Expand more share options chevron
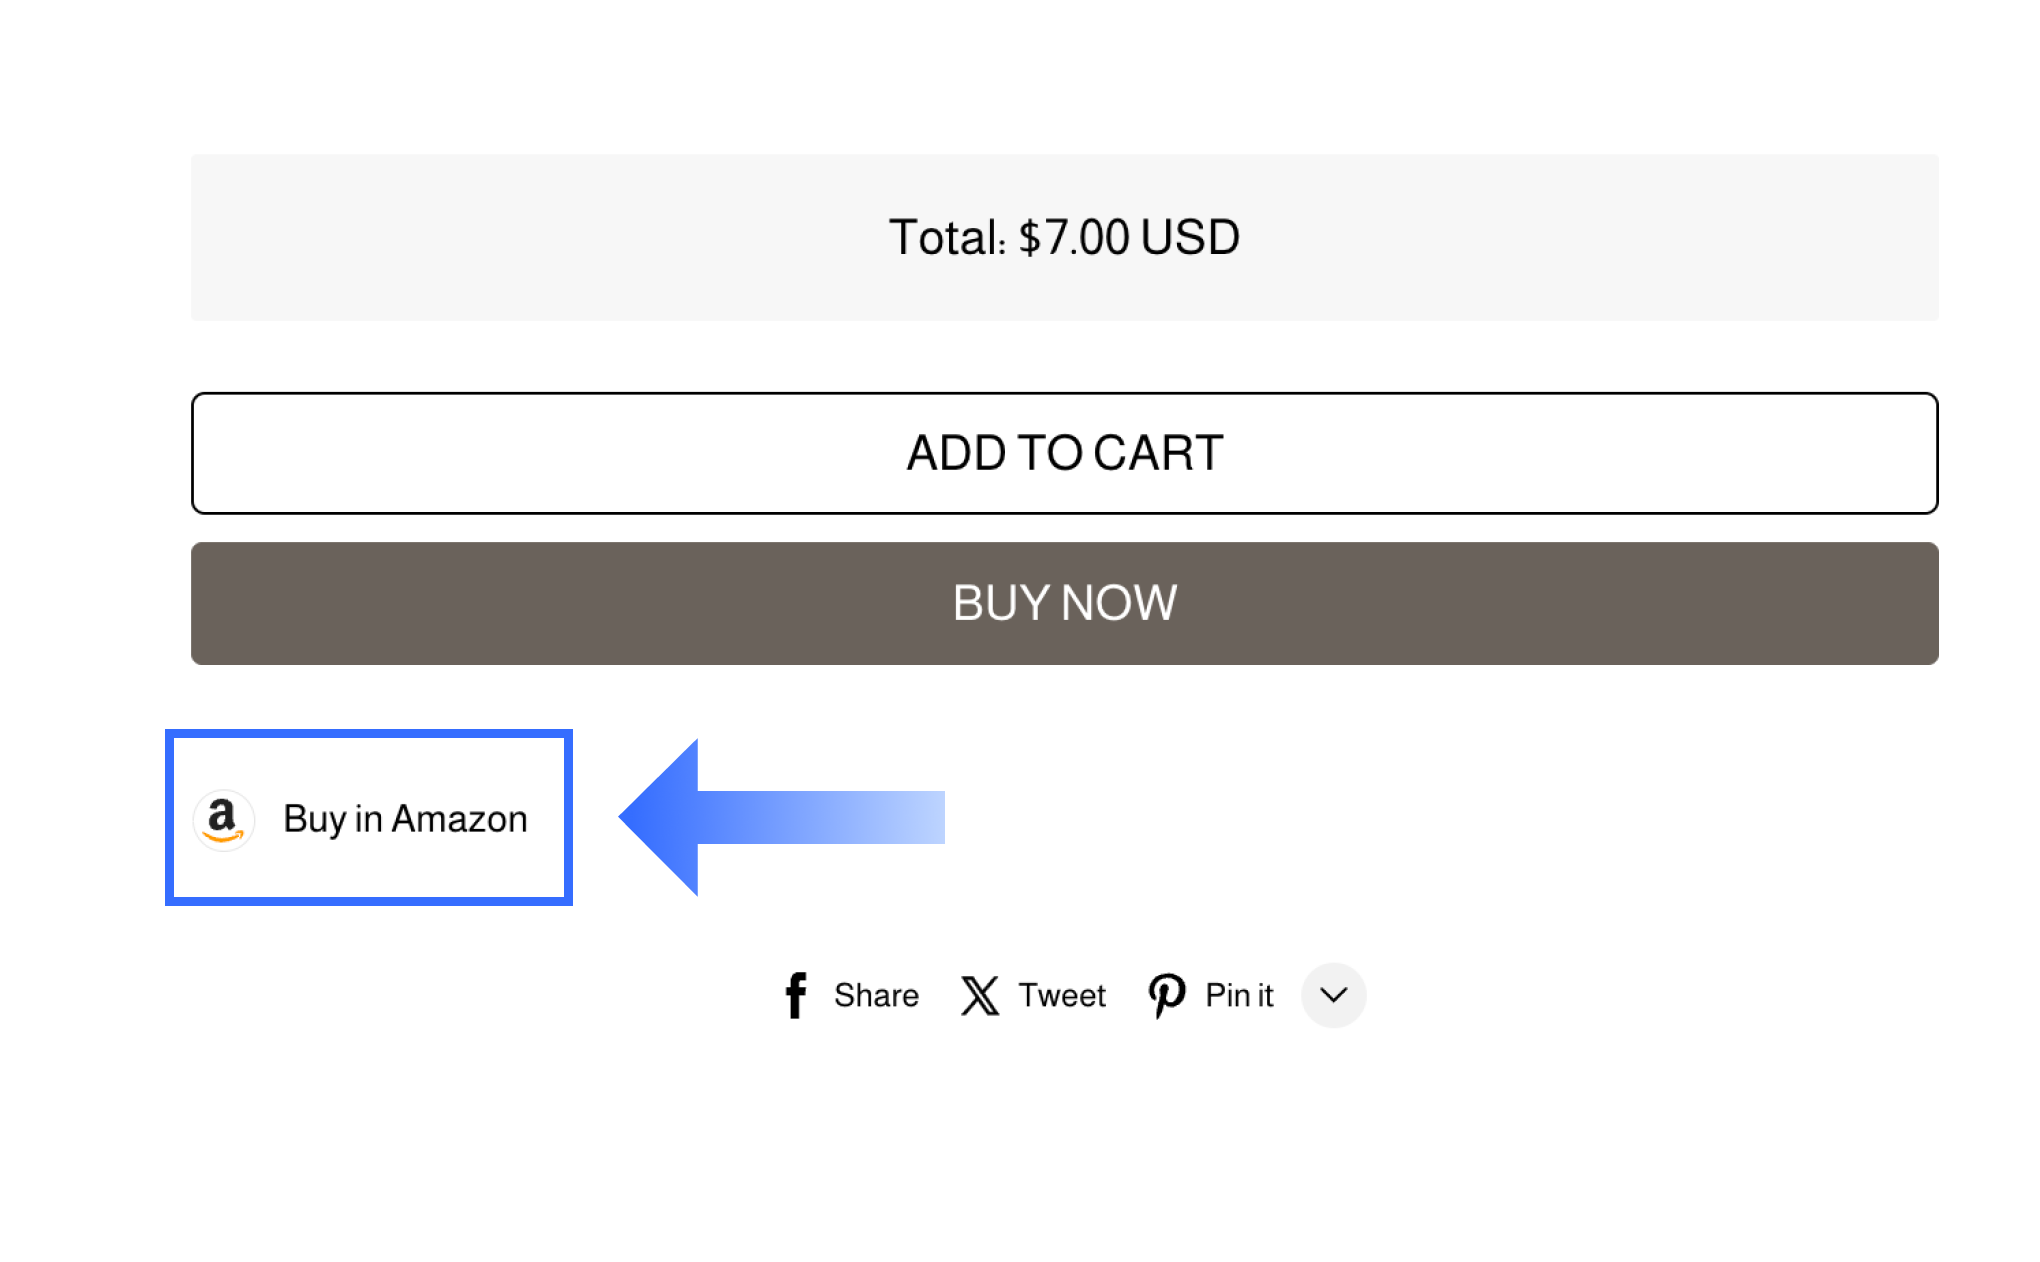 [x=1333, y=995]
